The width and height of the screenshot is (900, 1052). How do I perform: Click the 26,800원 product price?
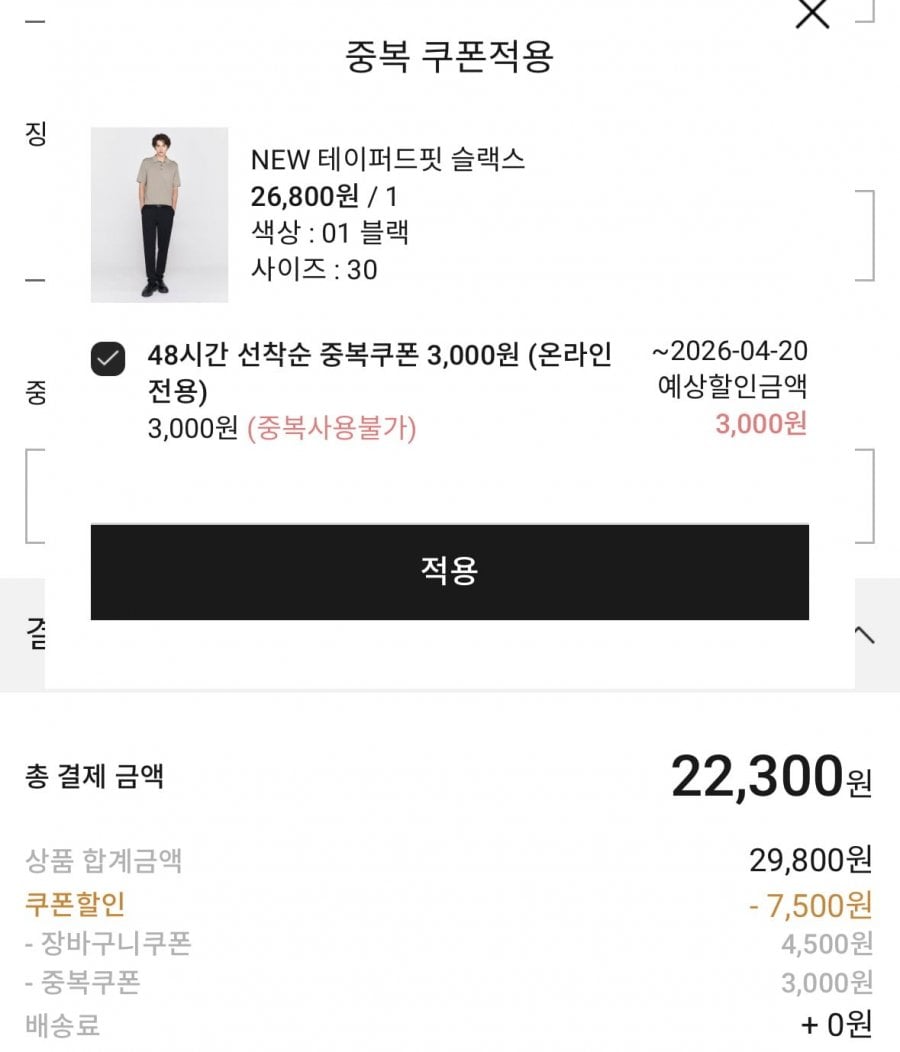point(305,196)
